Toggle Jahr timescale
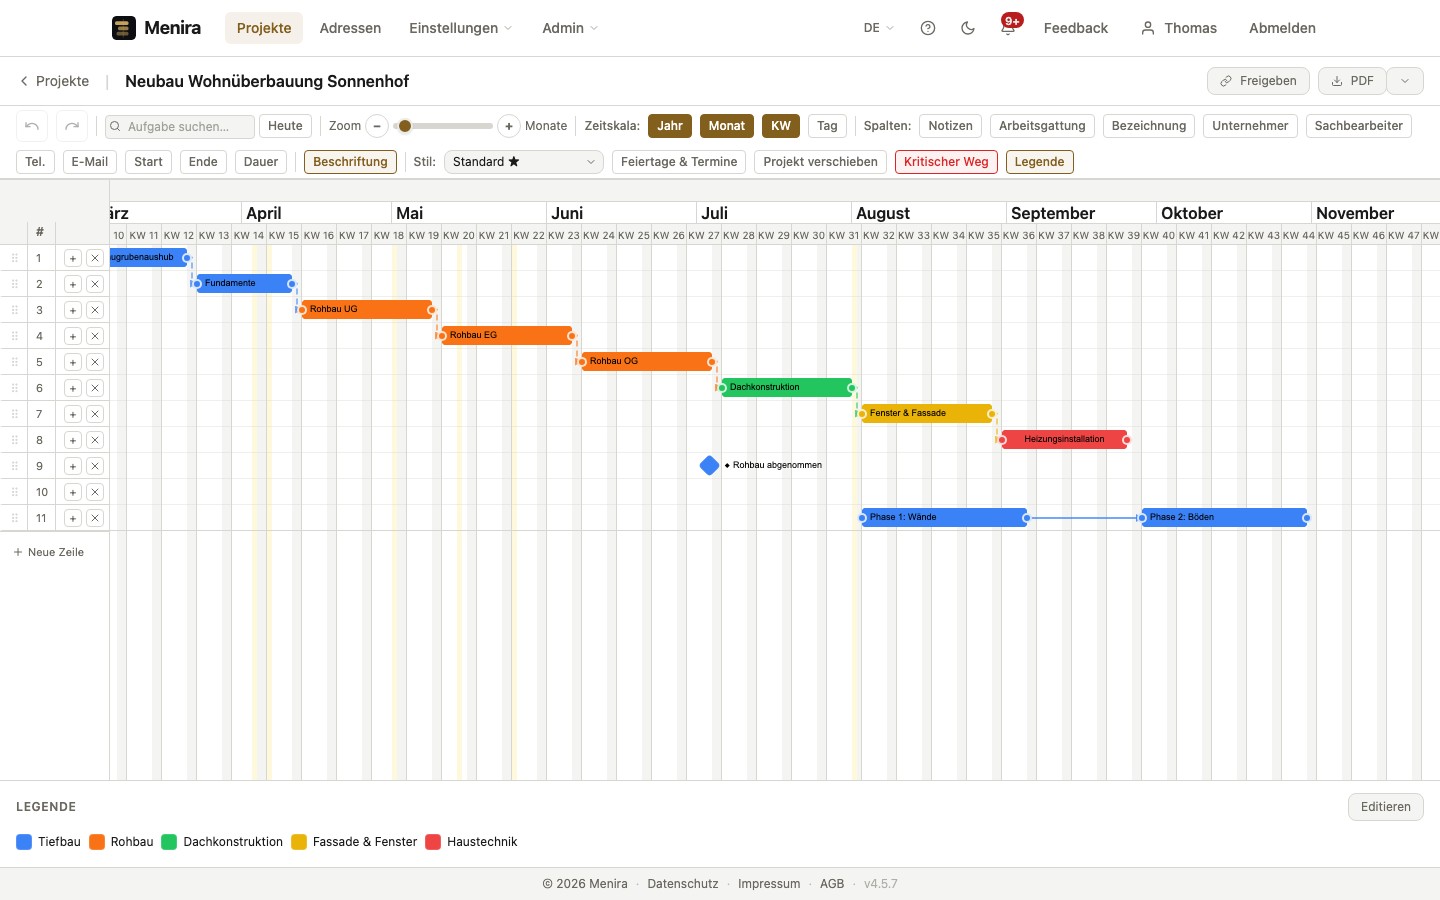 (x=670, y=126)
